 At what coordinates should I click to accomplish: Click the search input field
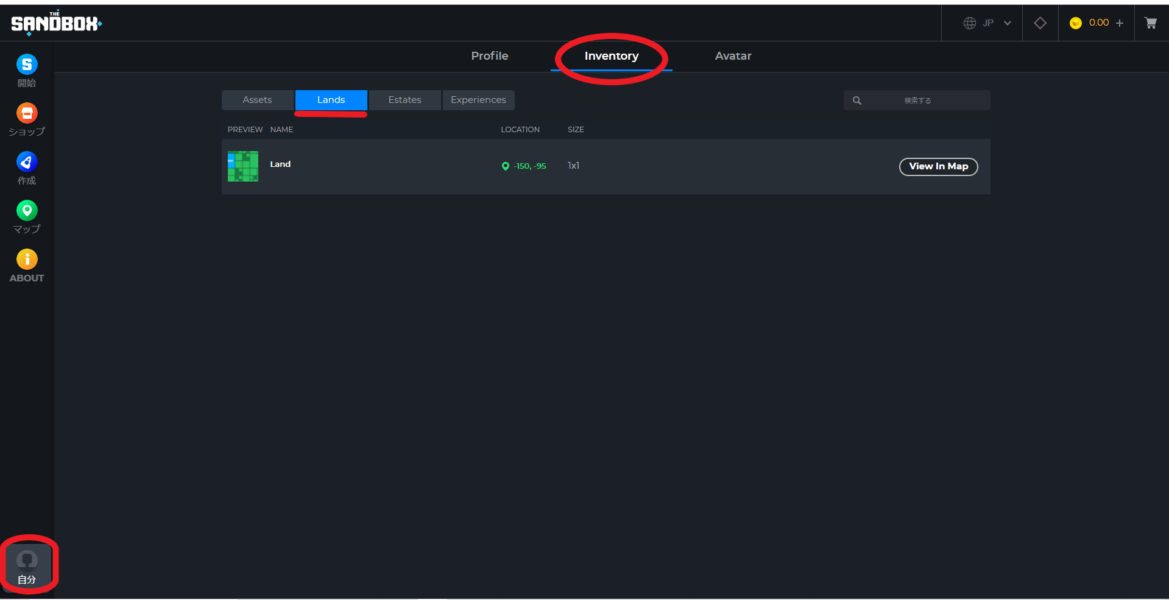[x=917, y=101]
